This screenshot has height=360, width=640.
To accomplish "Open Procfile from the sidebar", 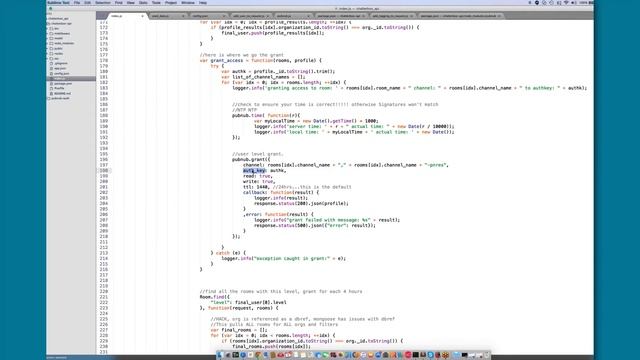I will coord(59,88).
